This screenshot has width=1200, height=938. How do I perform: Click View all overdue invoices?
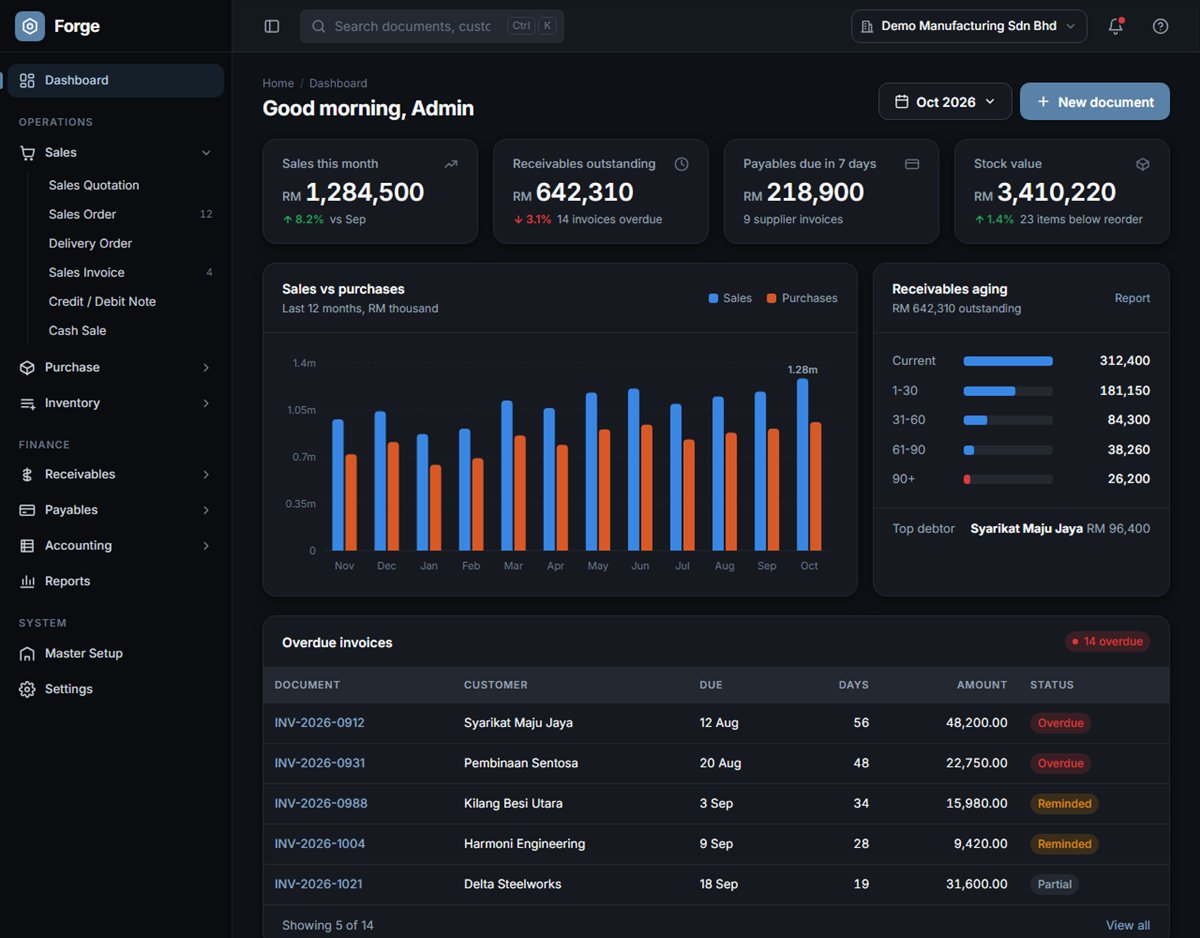tap(1128, 925)
